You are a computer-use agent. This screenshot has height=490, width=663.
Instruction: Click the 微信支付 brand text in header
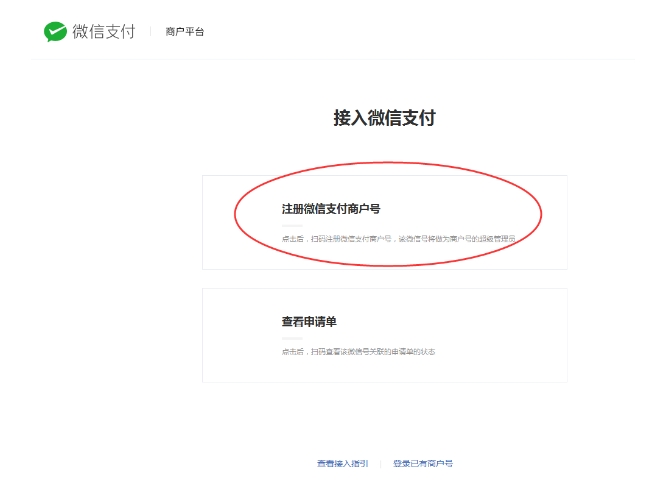(x=103, y=32)
